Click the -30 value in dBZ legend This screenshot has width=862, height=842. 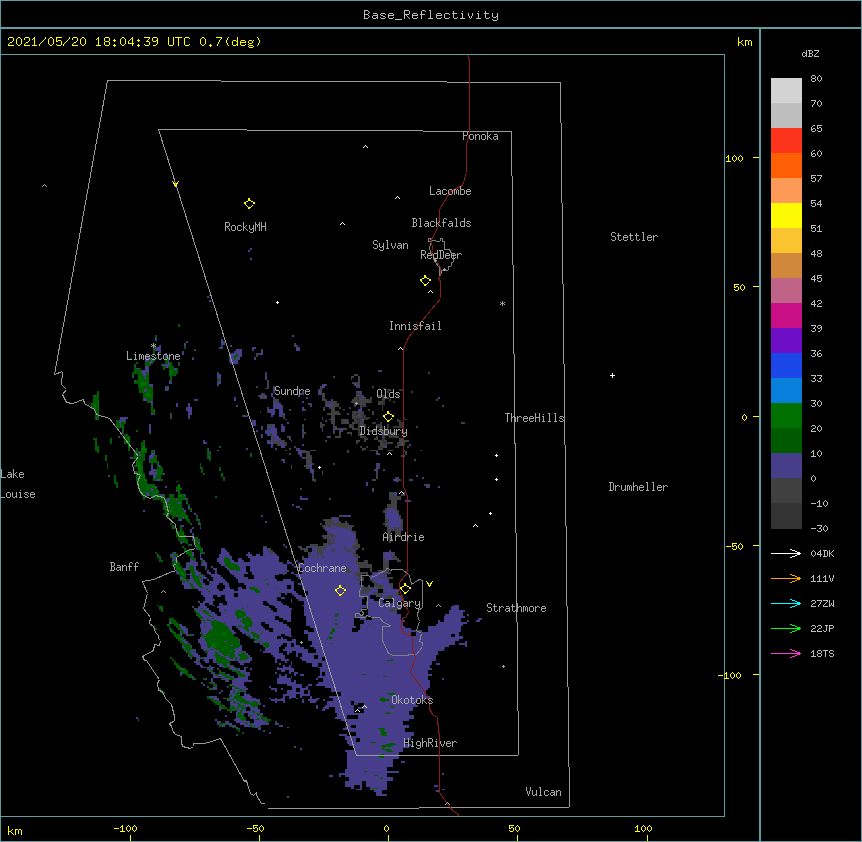click(819, 529)
